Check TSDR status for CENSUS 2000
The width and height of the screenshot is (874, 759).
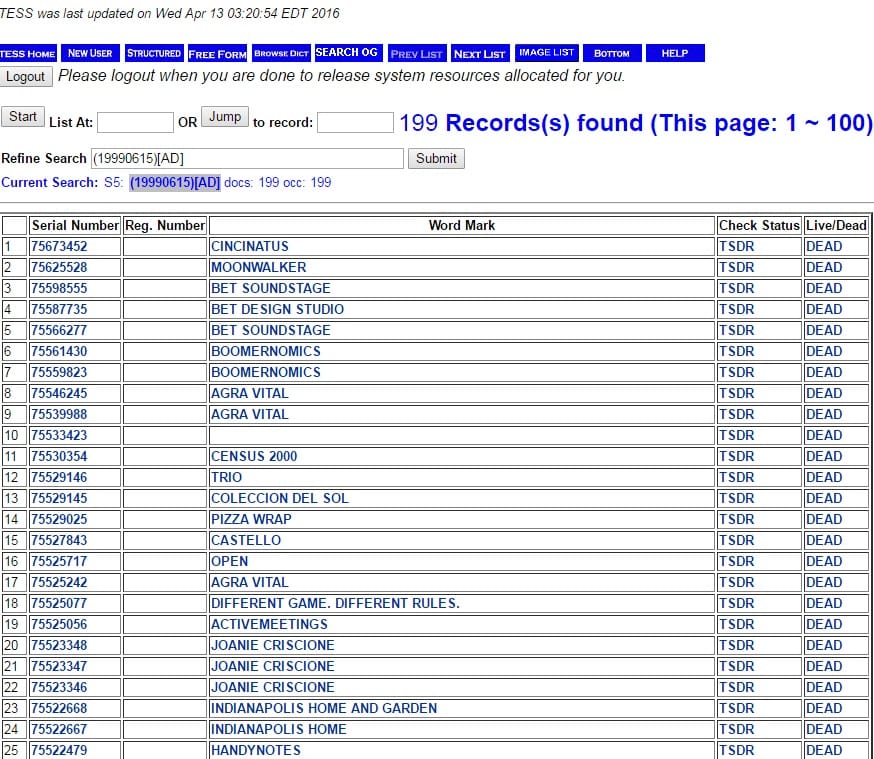point(736,456)
